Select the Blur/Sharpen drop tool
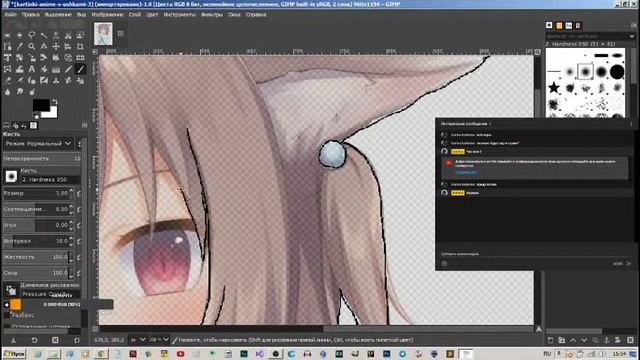Viewport: 640px width, 360px height. coord(7,92)
